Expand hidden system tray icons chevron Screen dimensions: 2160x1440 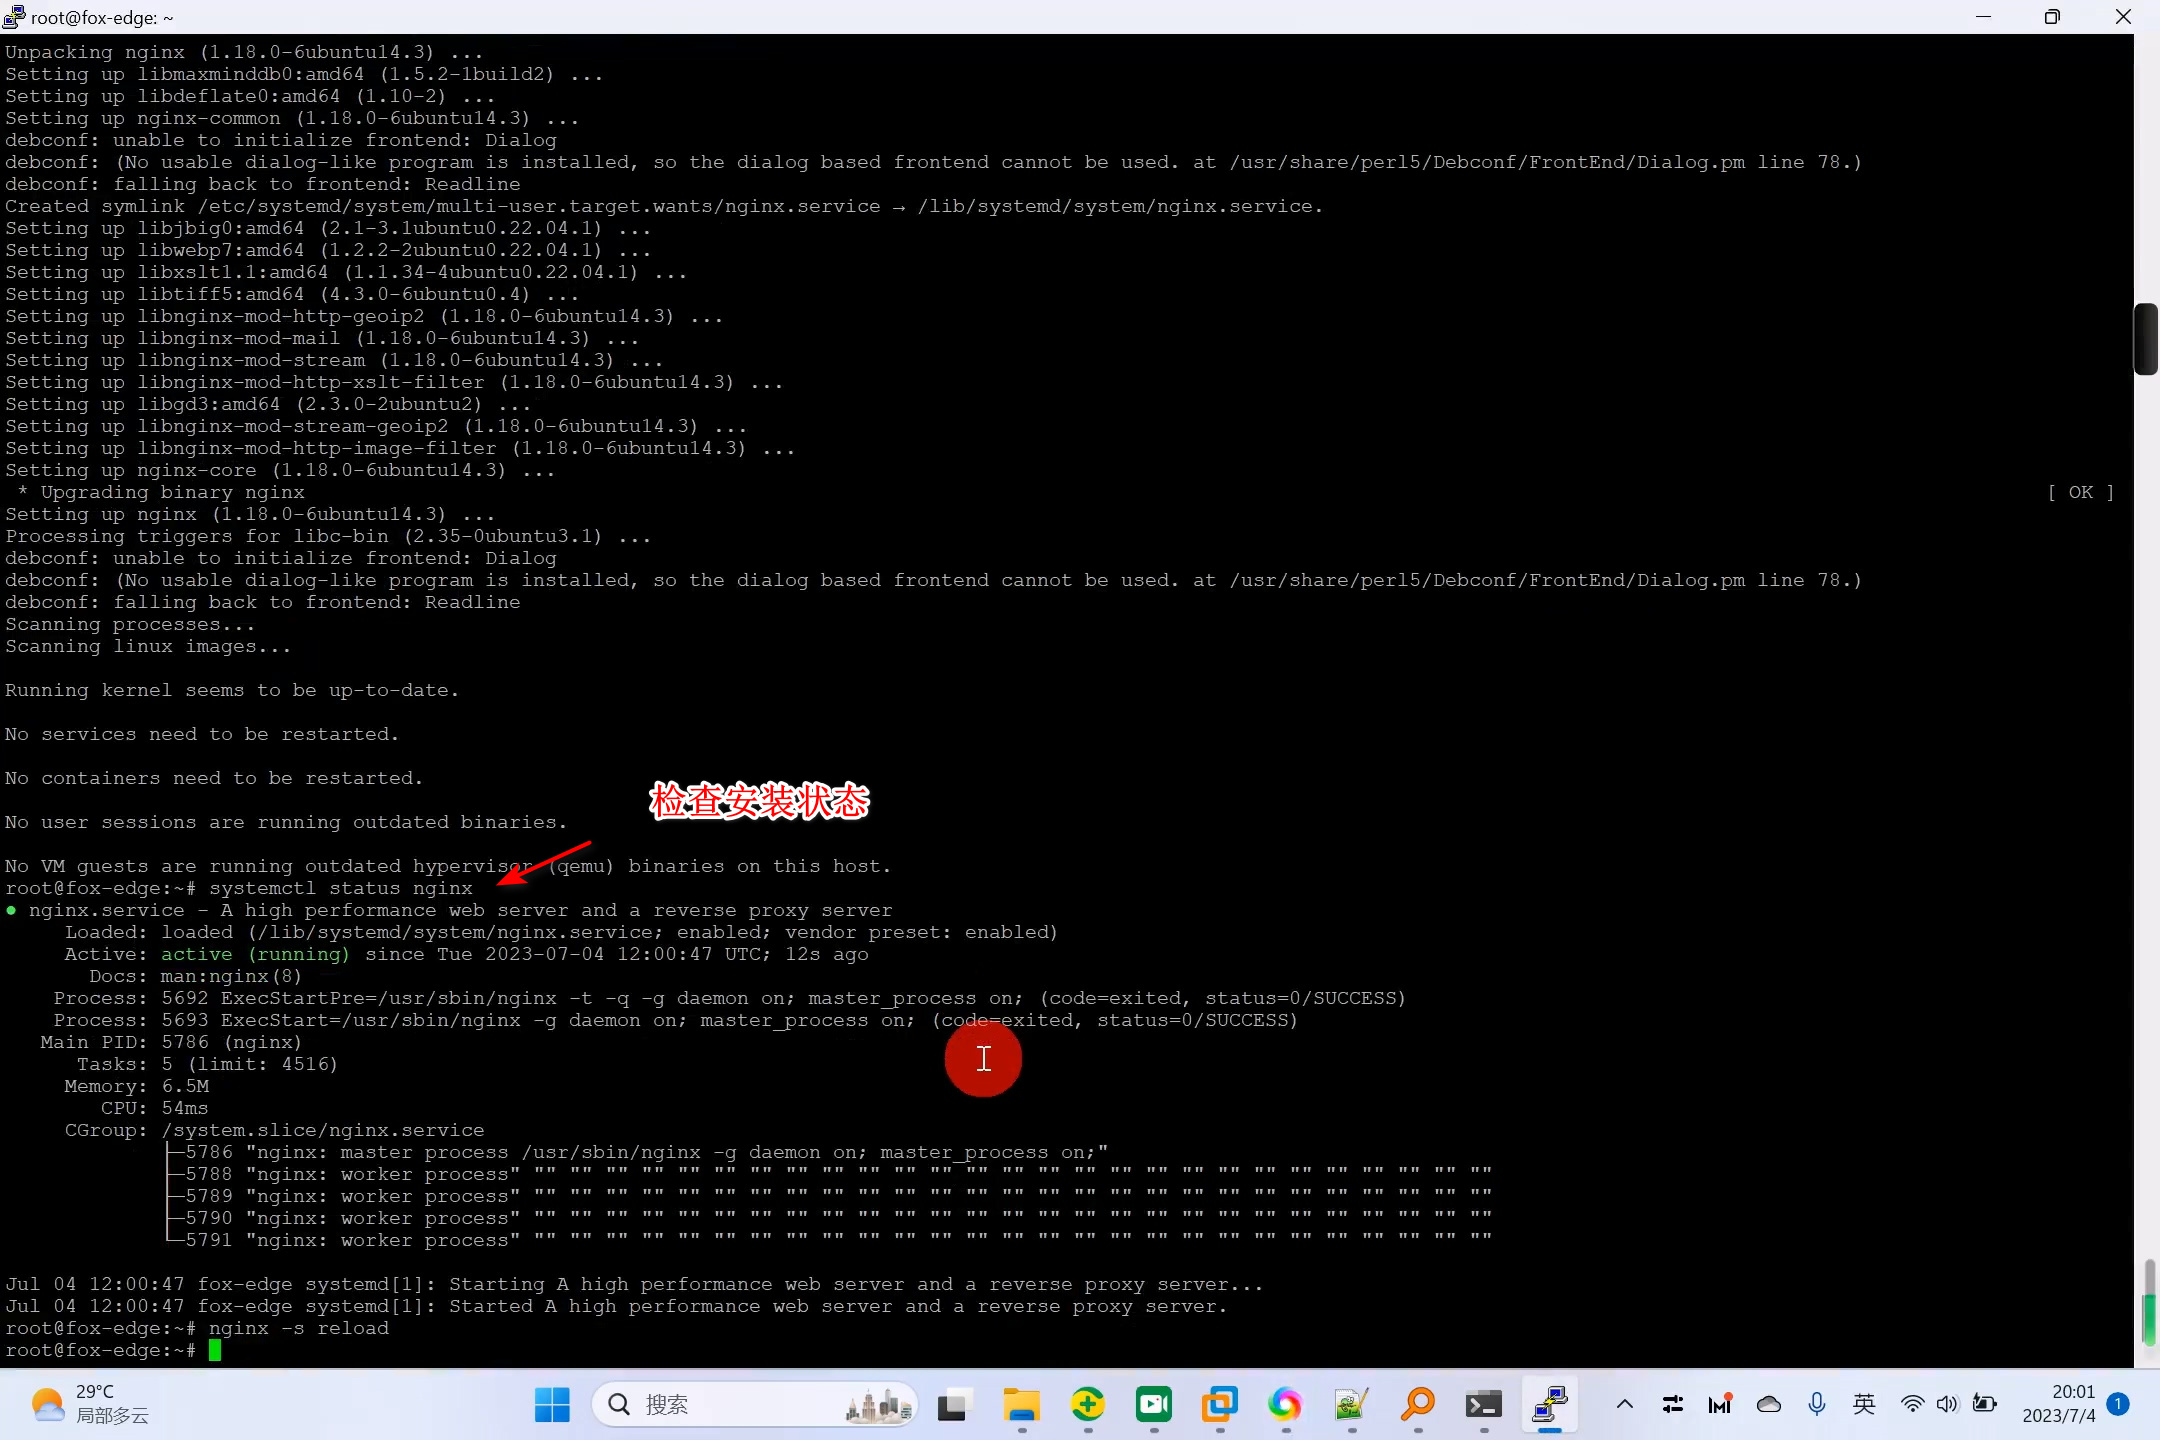tap(1625, 1405)
